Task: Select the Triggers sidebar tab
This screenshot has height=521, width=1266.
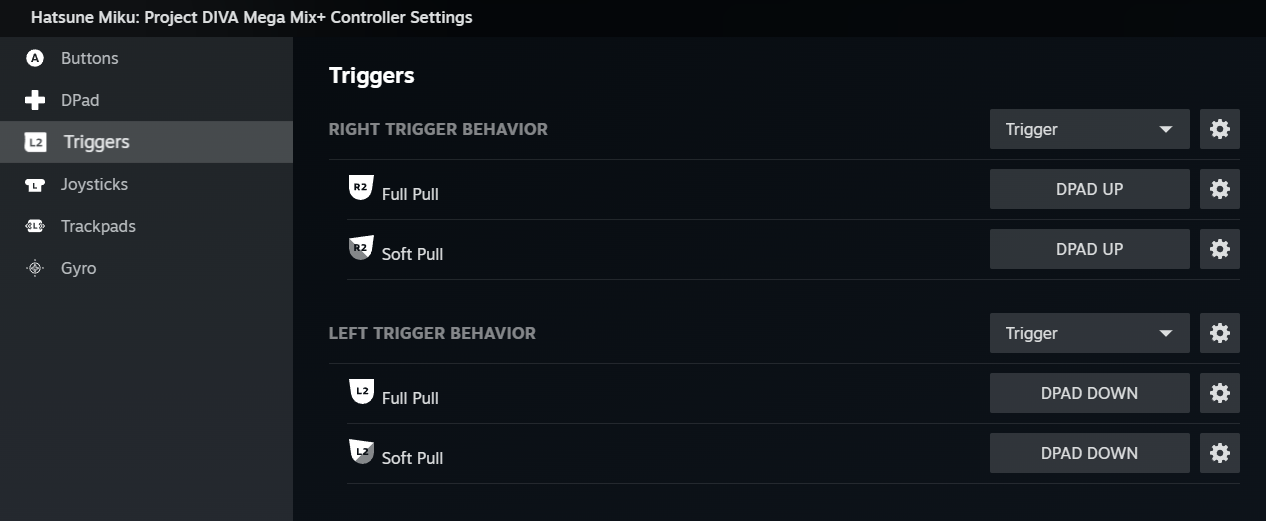Action: tap(96, 142)
